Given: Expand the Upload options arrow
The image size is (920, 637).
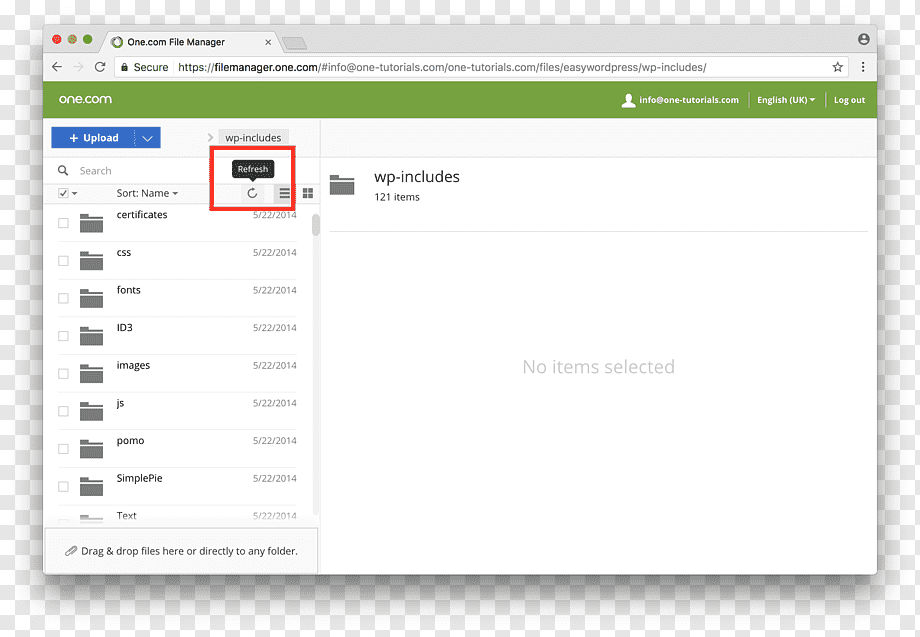Looking at the screenshot, I should tap(148, 138).
